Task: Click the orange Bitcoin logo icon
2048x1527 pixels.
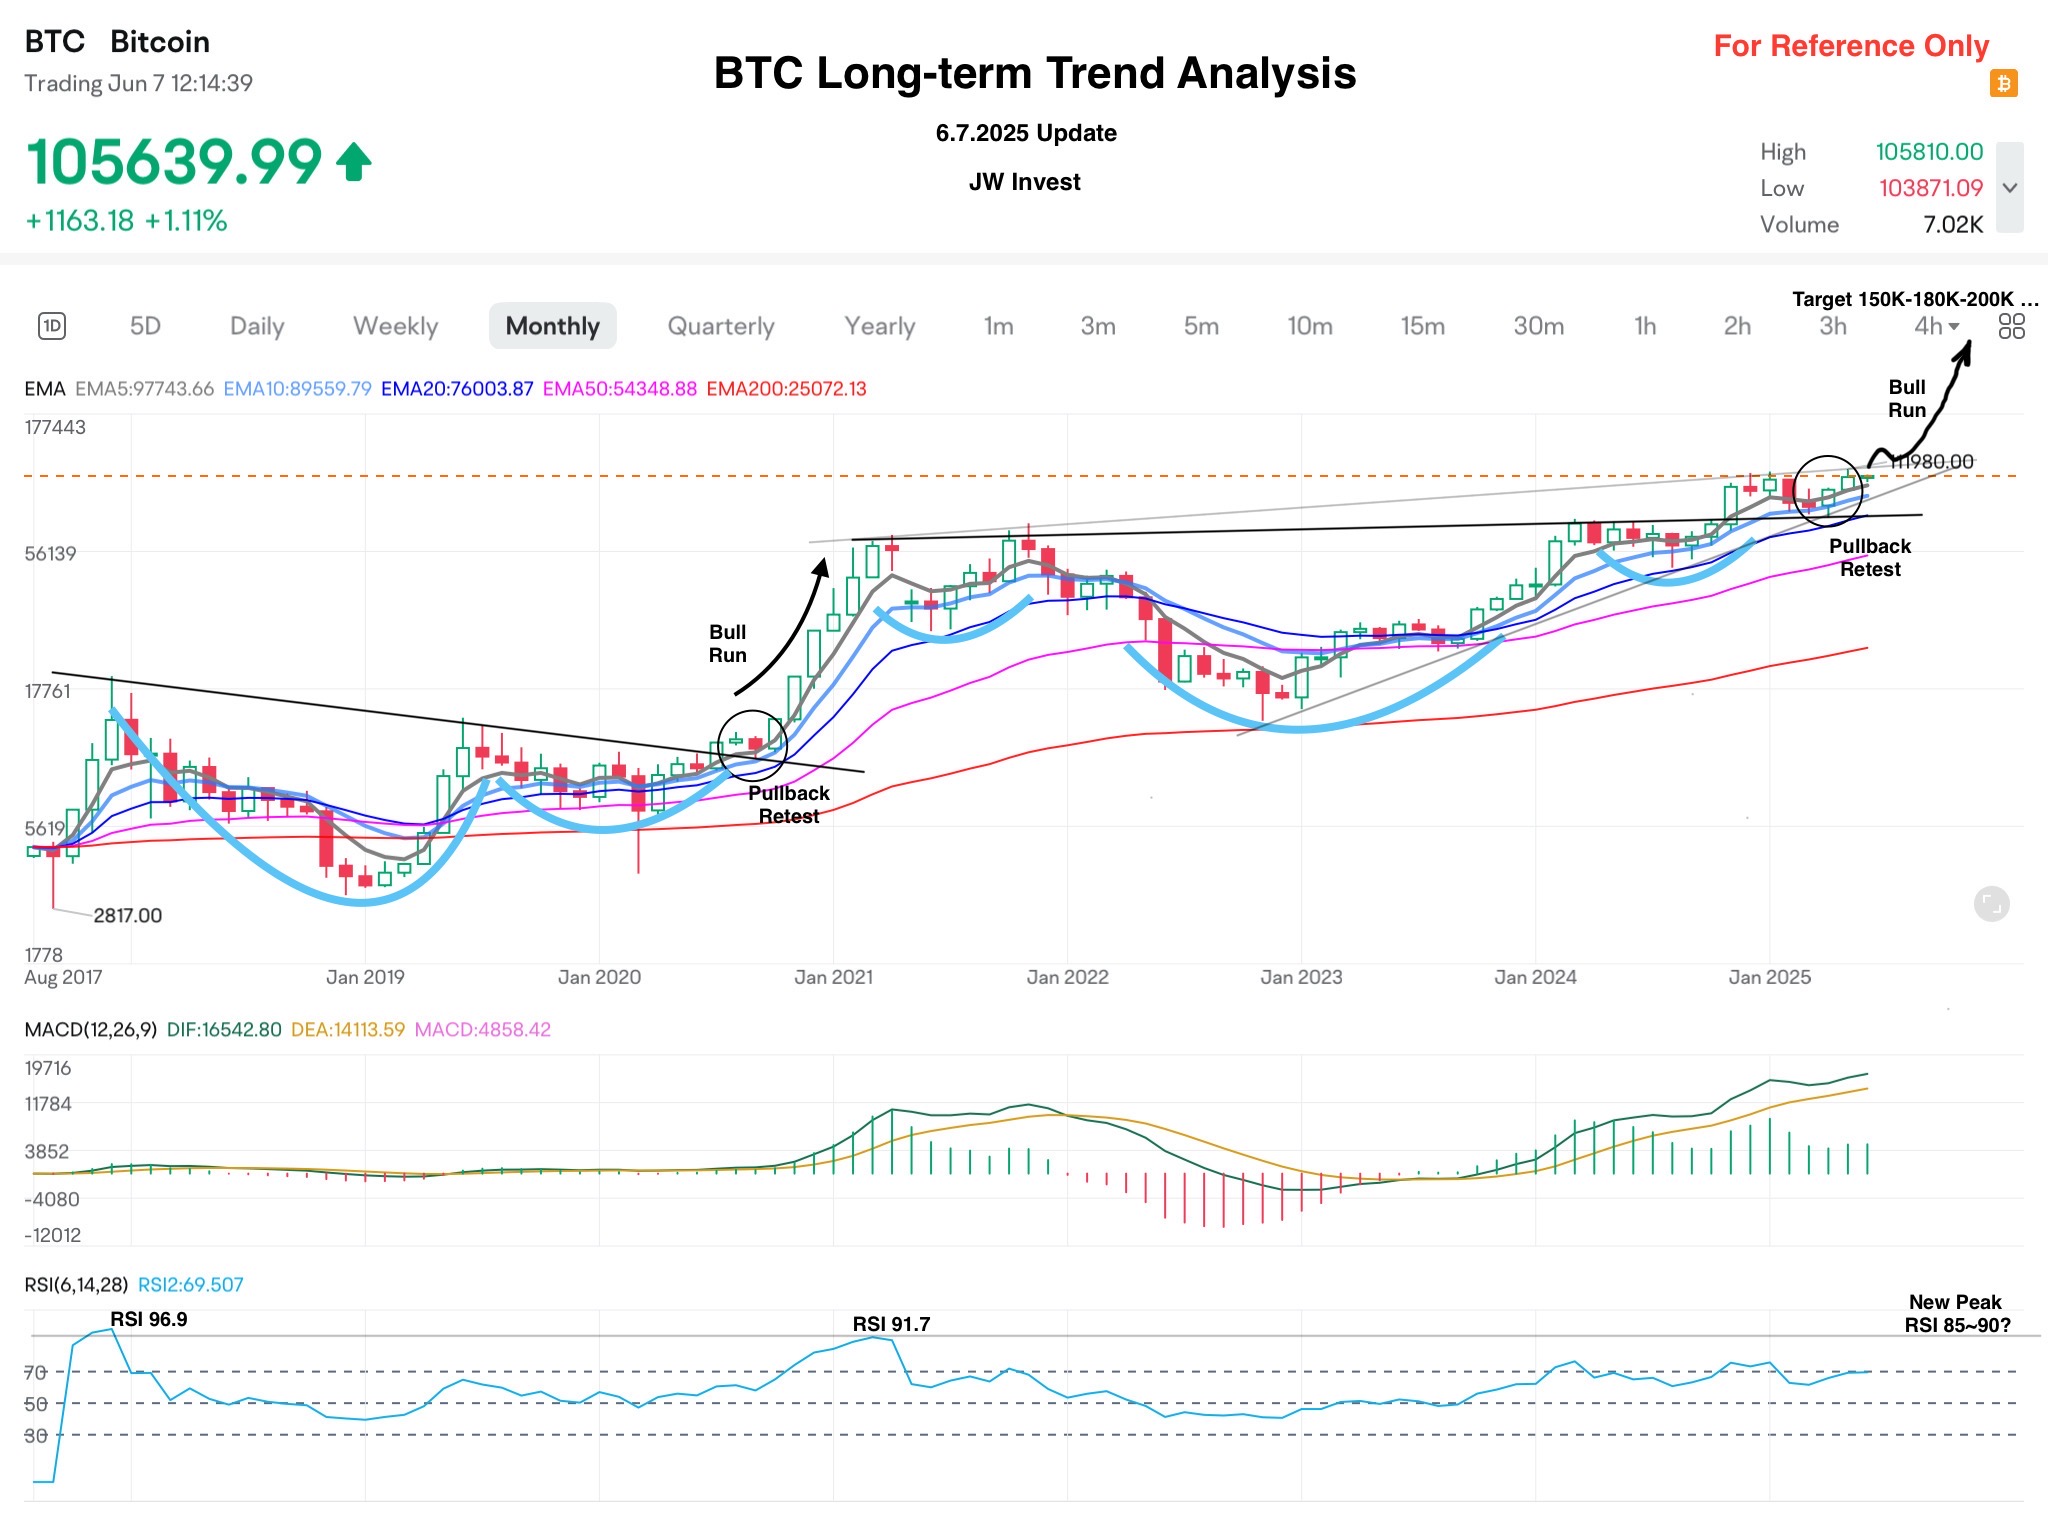Action: coord(2003,83)
